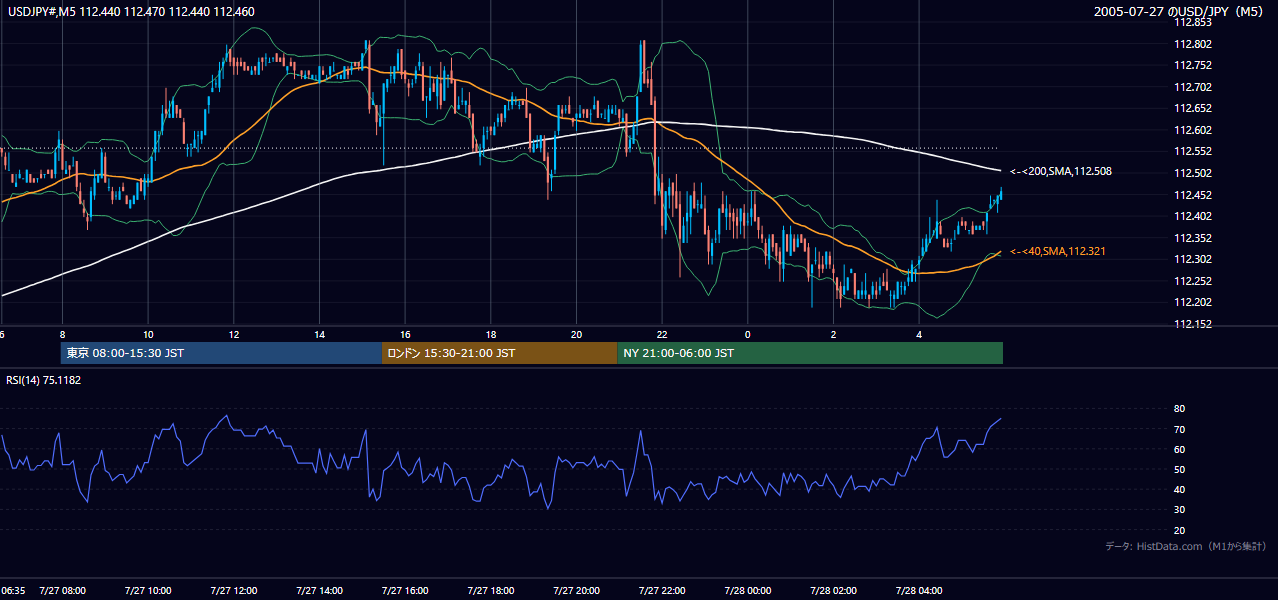Click price axis value 112.352
Image resolution: width=1278 pixels, height=600 pixels.
pos(1194,238)
